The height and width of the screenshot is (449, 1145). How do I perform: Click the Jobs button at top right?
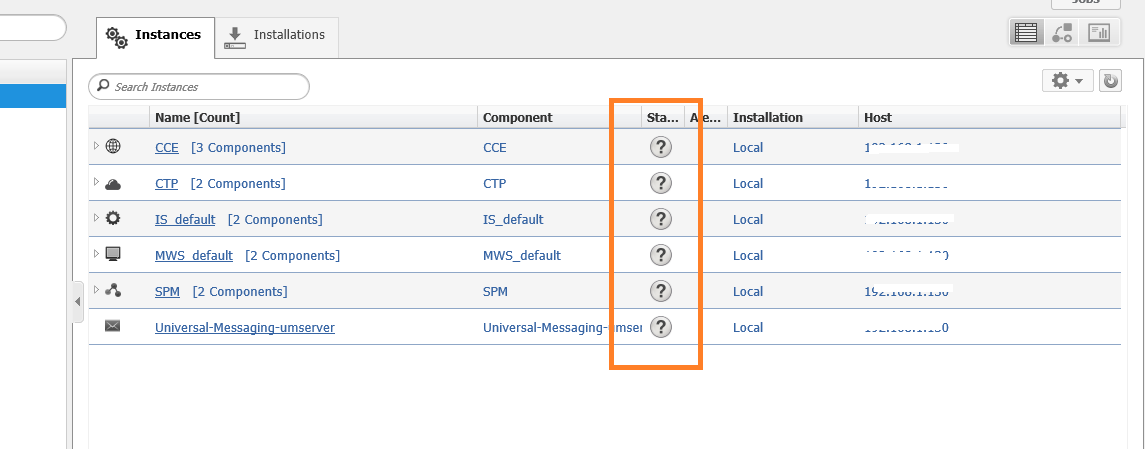pyautogui.click(x=1086, y=4)
